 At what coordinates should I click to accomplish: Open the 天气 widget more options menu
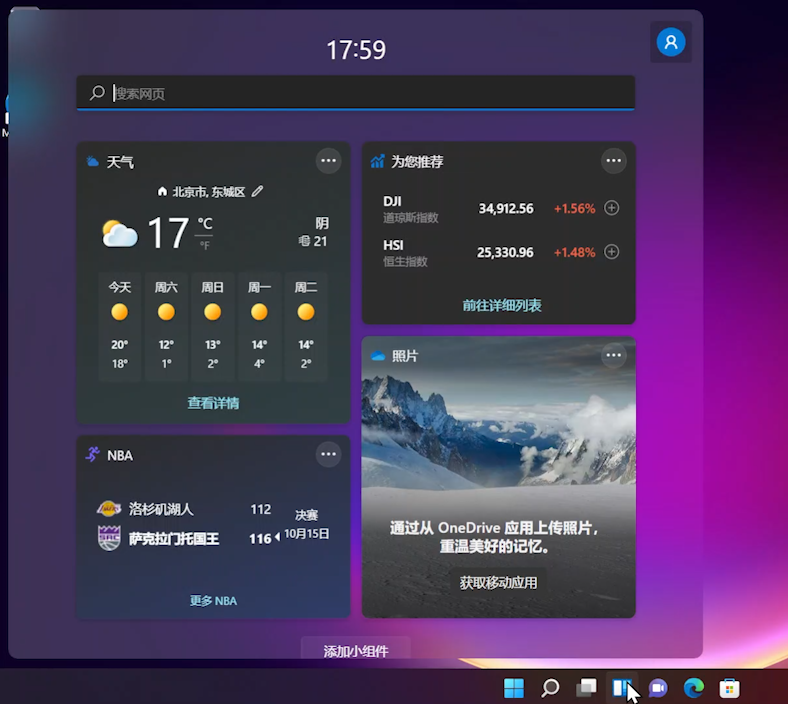[x=328, y=161]
